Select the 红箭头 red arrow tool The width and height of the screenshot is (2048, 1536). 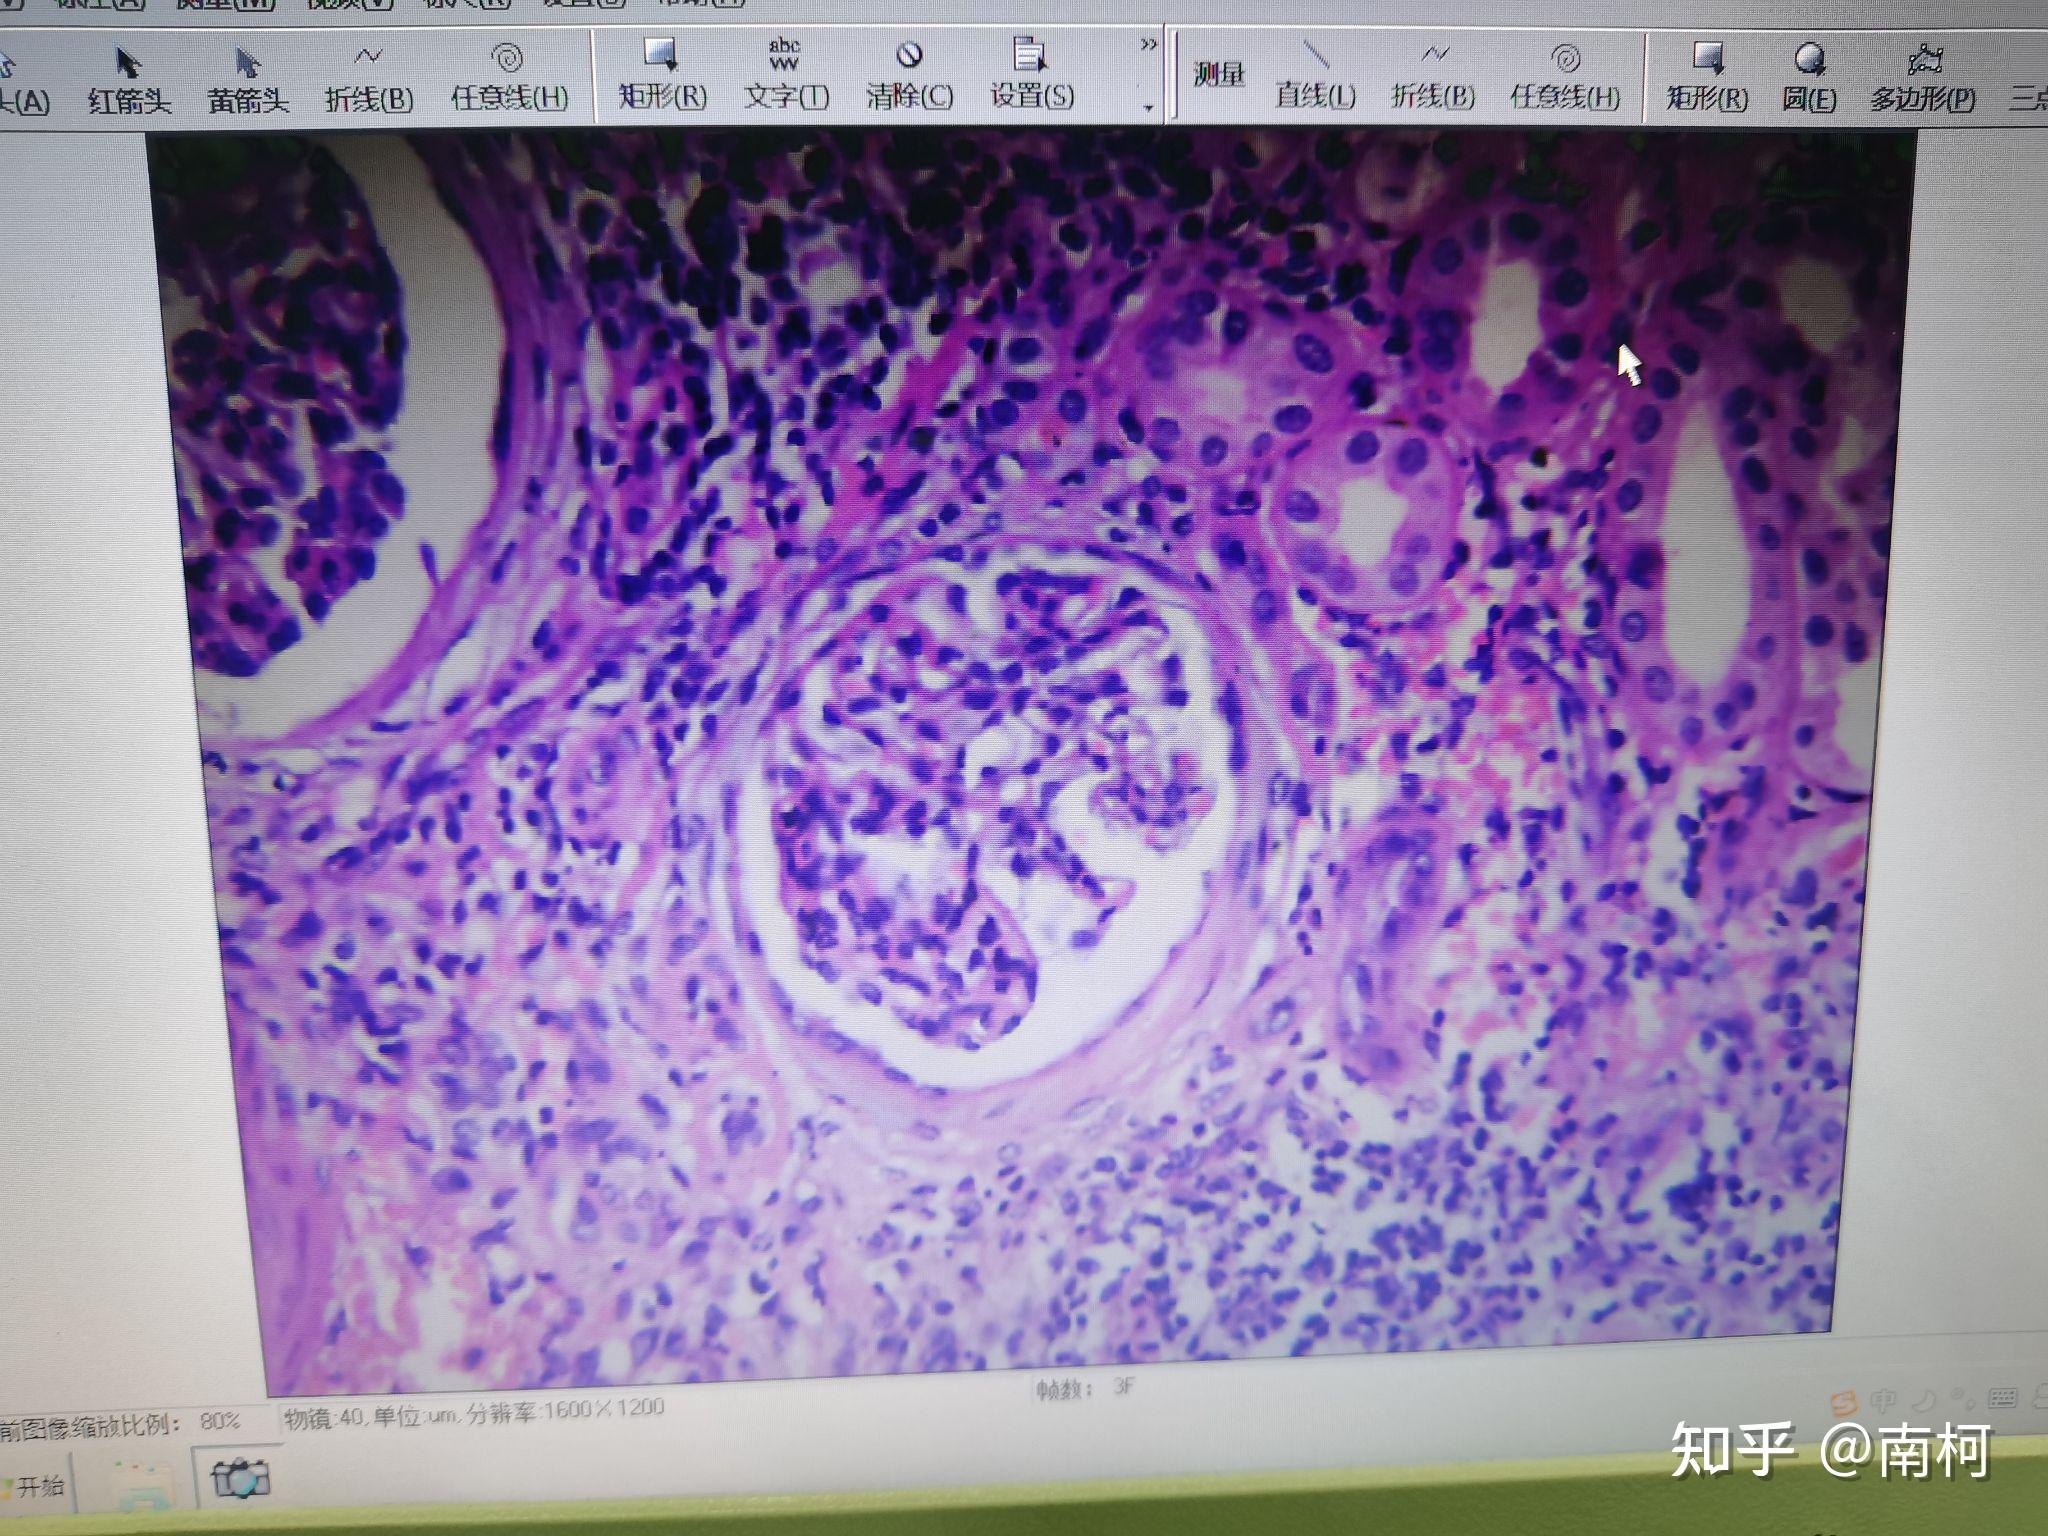[129, 78]
